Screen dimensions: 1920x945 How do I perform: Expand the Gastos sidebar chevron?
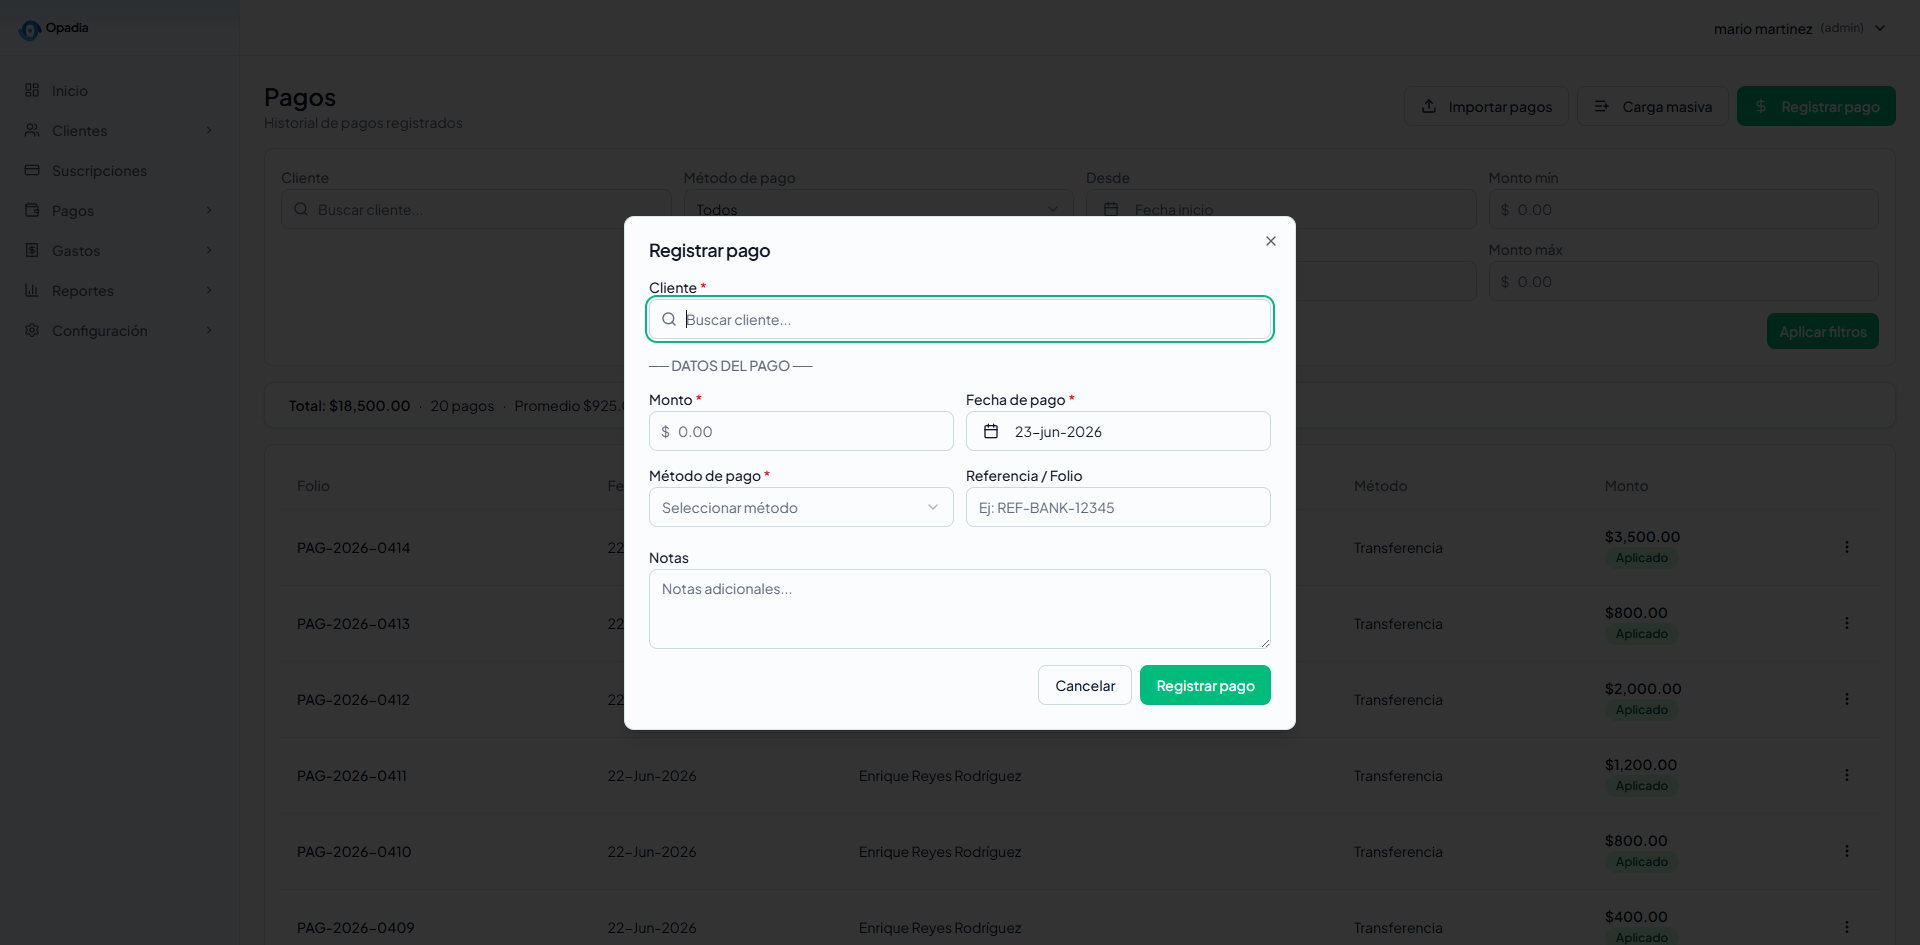(x=209, y=250)
